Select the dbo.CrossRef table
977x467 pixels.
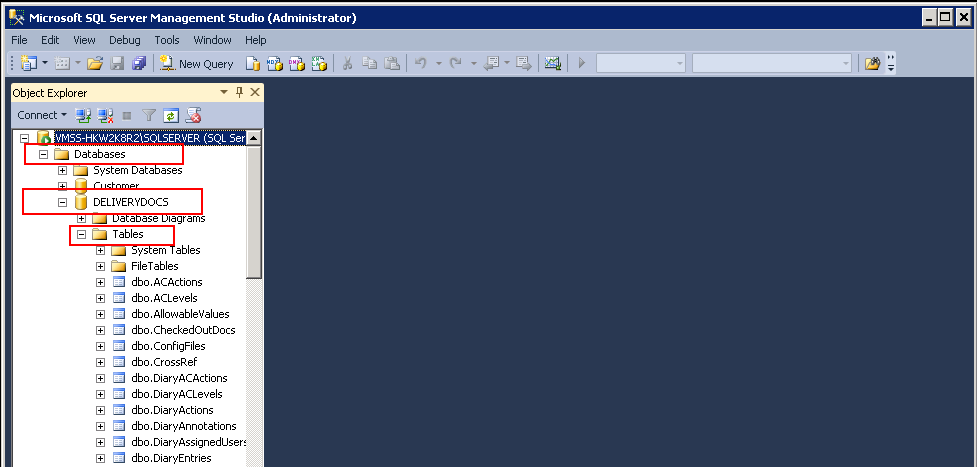point(164,362)
